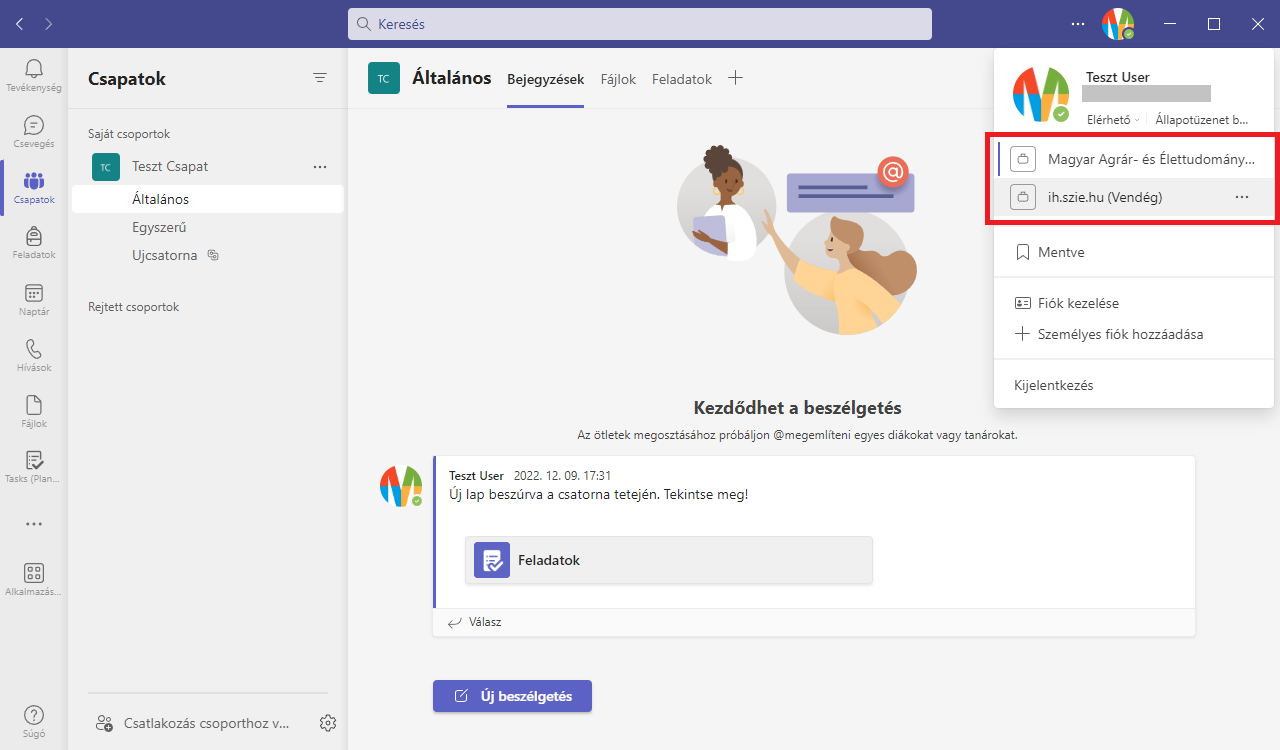This screenshot has width=1280, height=750.
Task: Open the Tevékenység activity bell icon
Action: click(x=34, y=74)
